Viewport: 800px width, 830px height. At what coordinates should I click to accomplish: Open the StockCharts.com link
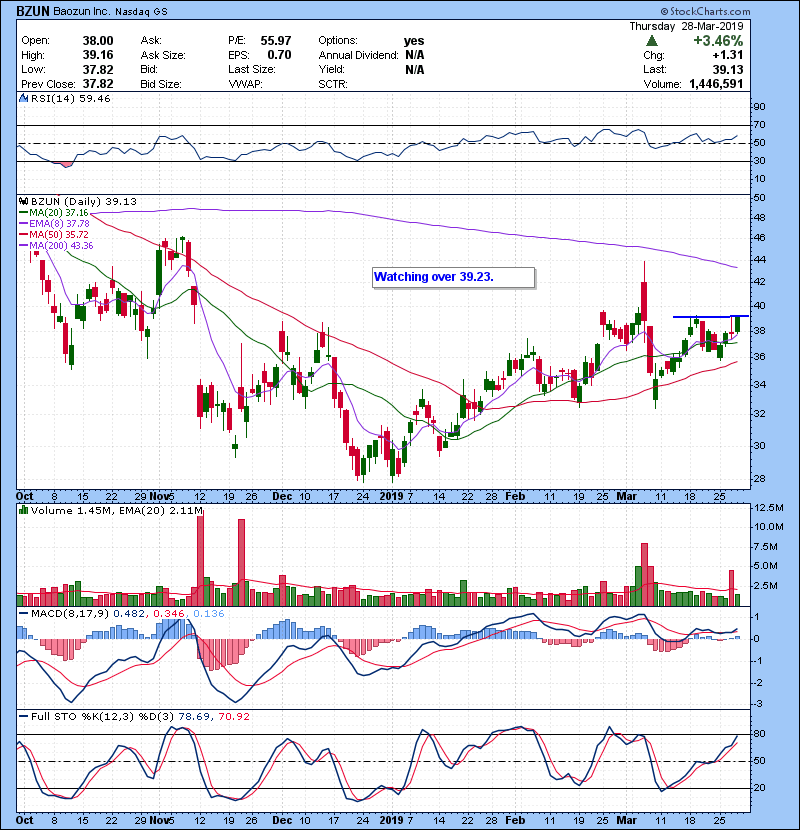tap(705, 11)
